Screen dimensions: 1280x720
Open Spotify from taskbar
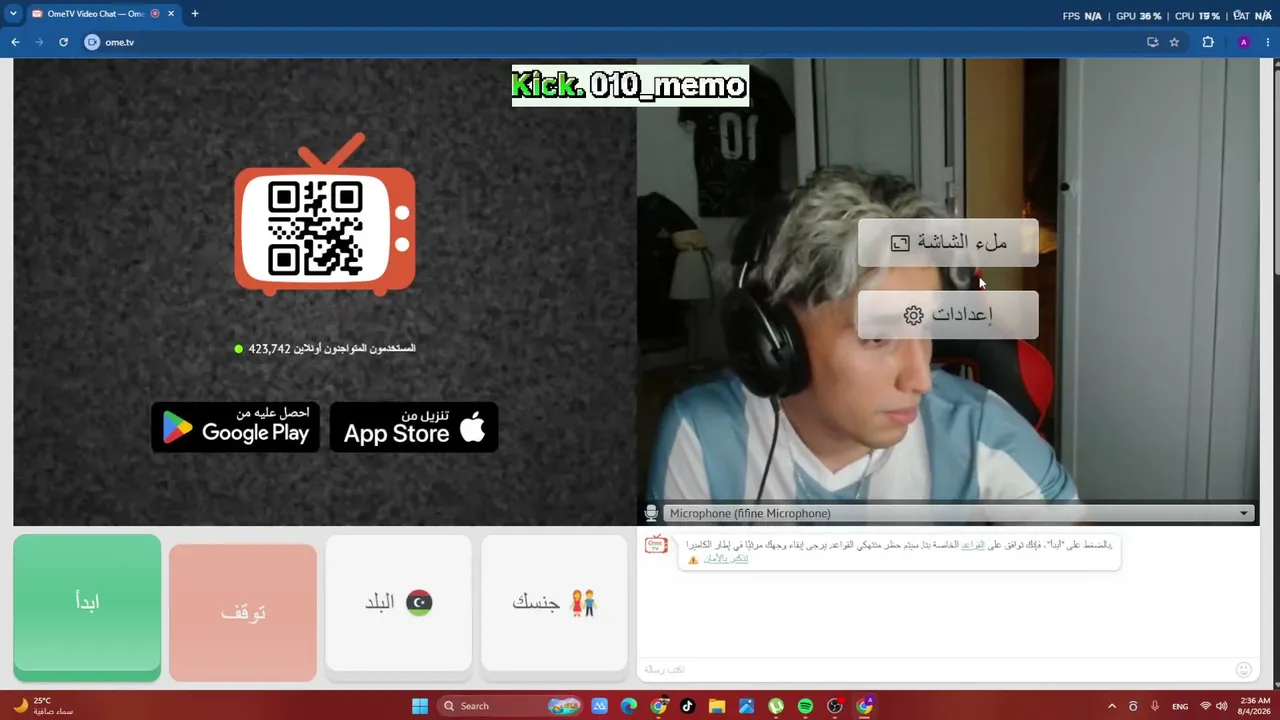click(x=805, y=706)
